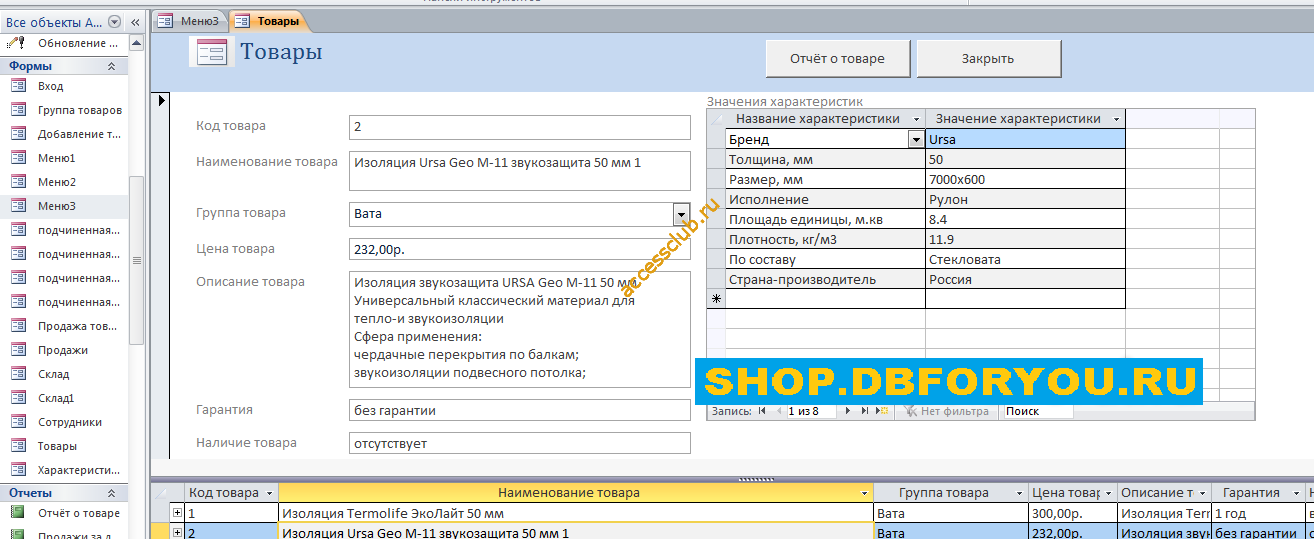Go to last record in subform navigator
The image size is (1314, 539).
pos(865,411)
